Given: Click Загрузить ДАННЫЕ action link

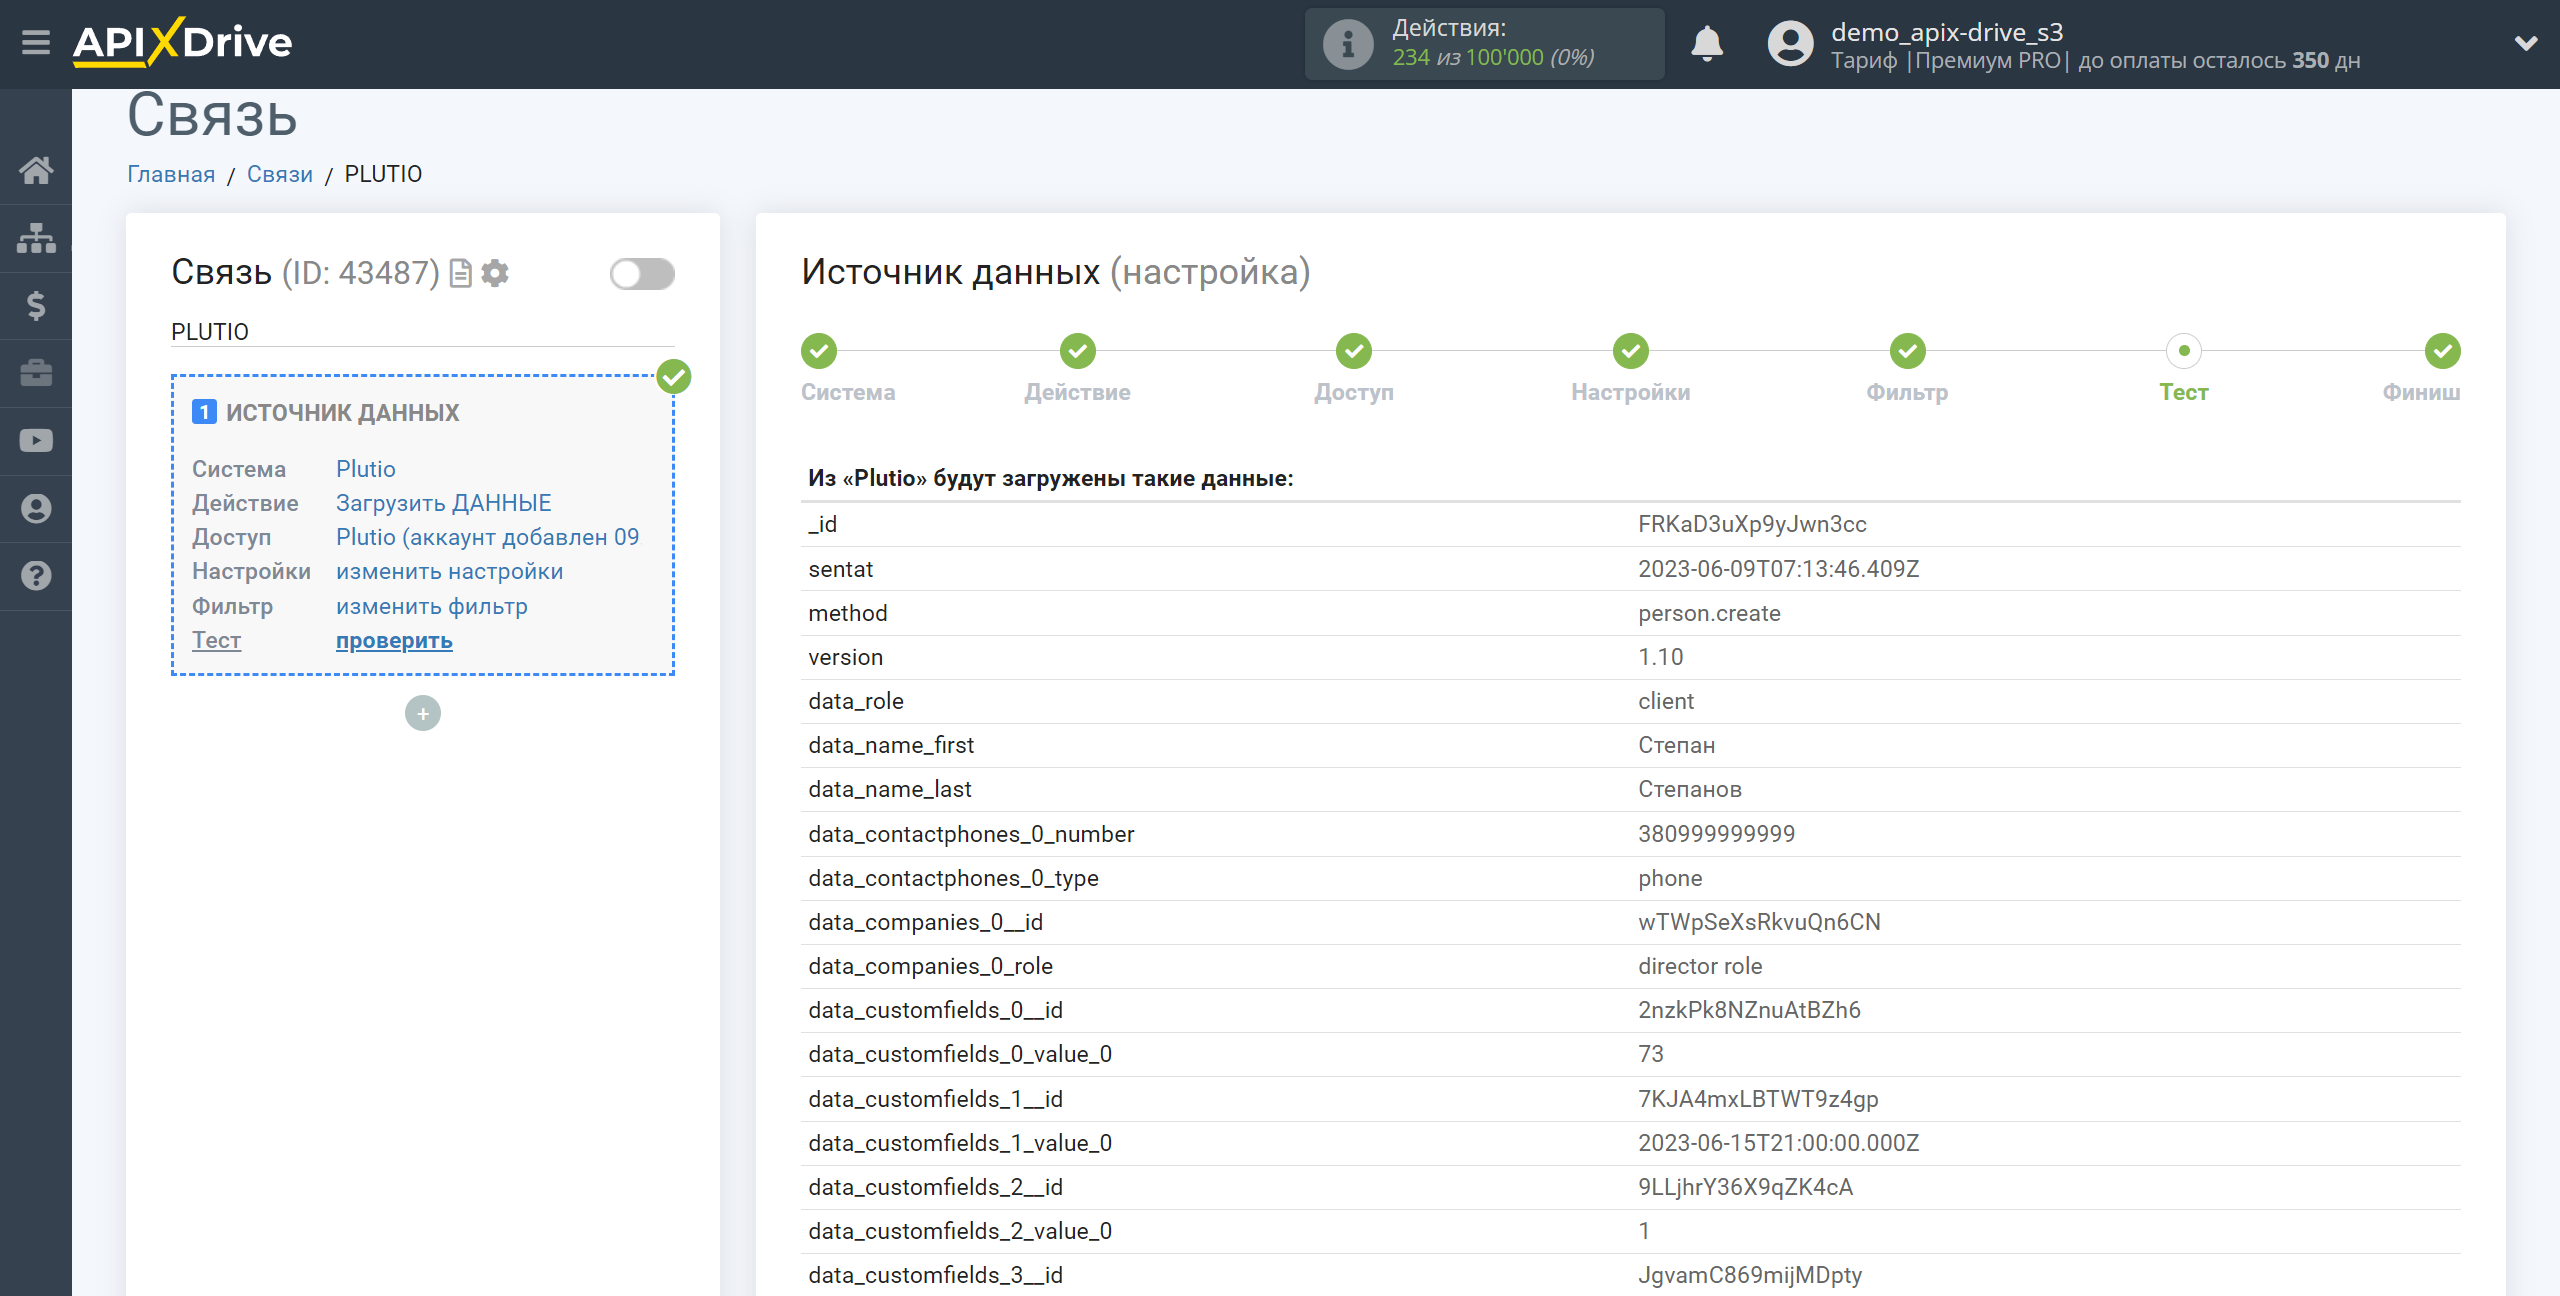Looking at the screenshot, I should click(444, 503).
